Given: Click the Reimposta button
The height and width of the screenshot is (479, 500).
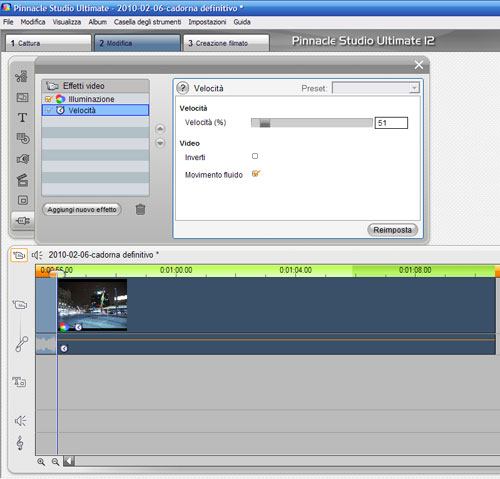Looking at the screenshot, I should point(392,230).
